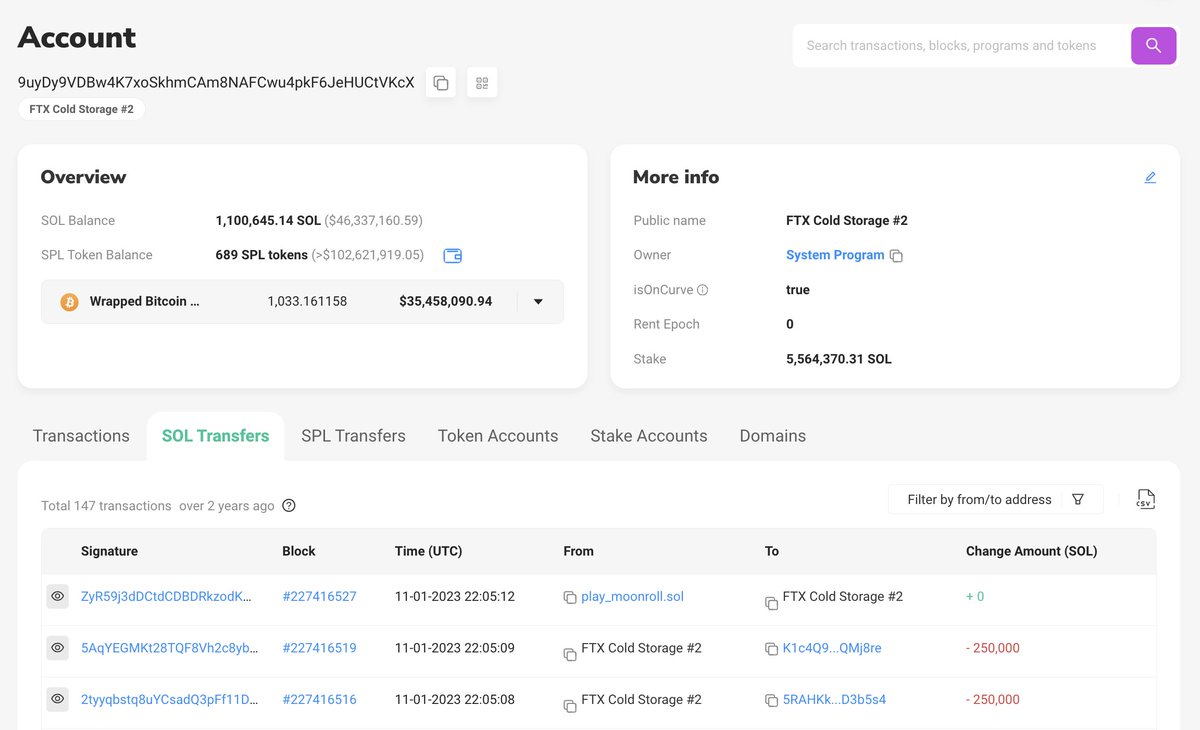Switch to Transactions tab
The height and width of the screenshot is (730, 1200).
click(x=81, y=436)
